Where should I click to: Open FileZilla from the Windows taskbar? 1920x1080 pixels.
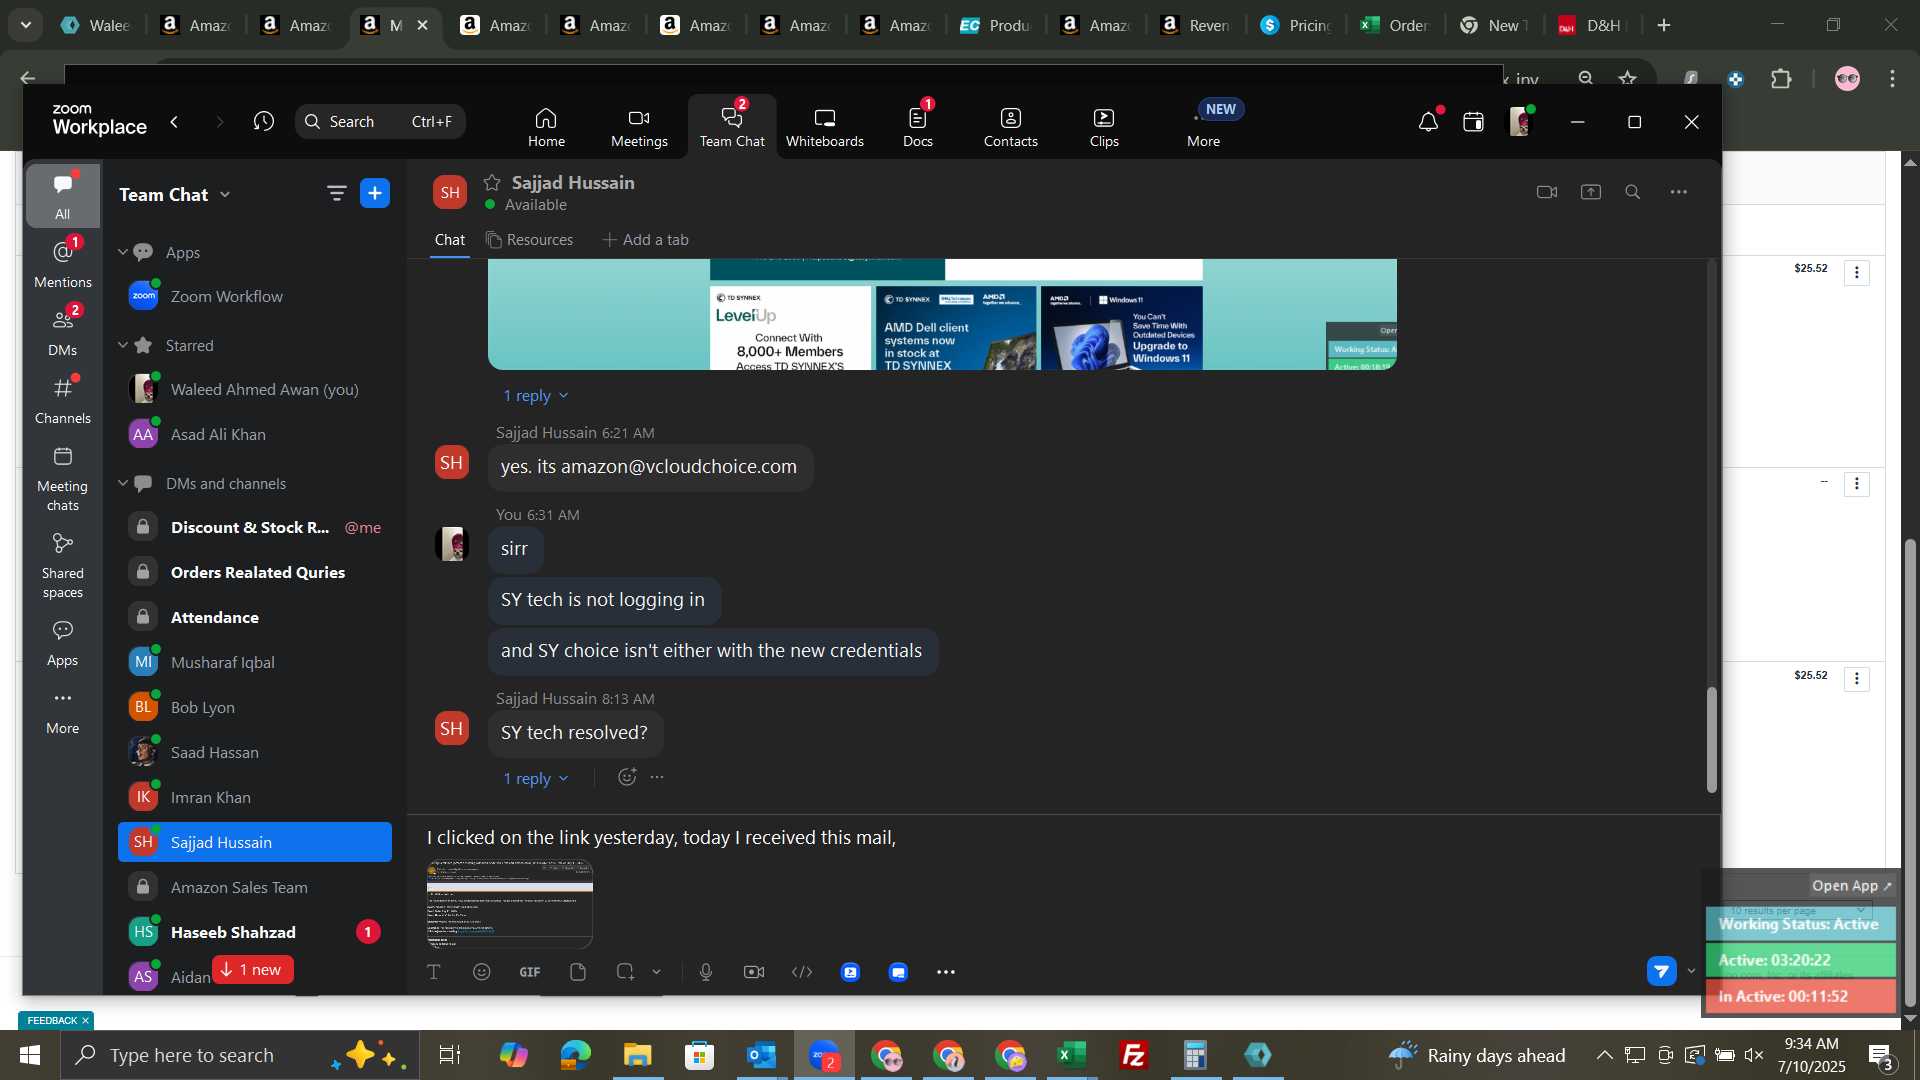[x=1134, y=1055]
